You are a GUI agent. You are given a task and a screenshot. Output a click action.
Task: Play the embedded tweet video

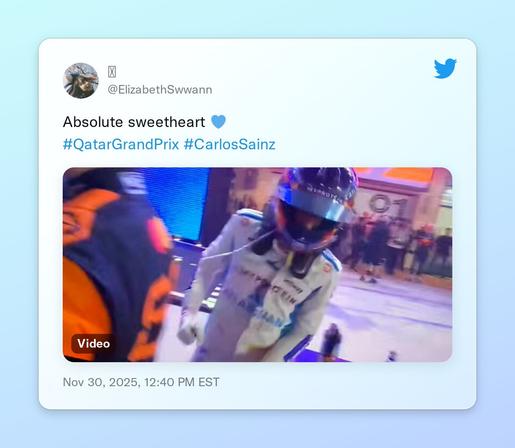coord(257,265)
